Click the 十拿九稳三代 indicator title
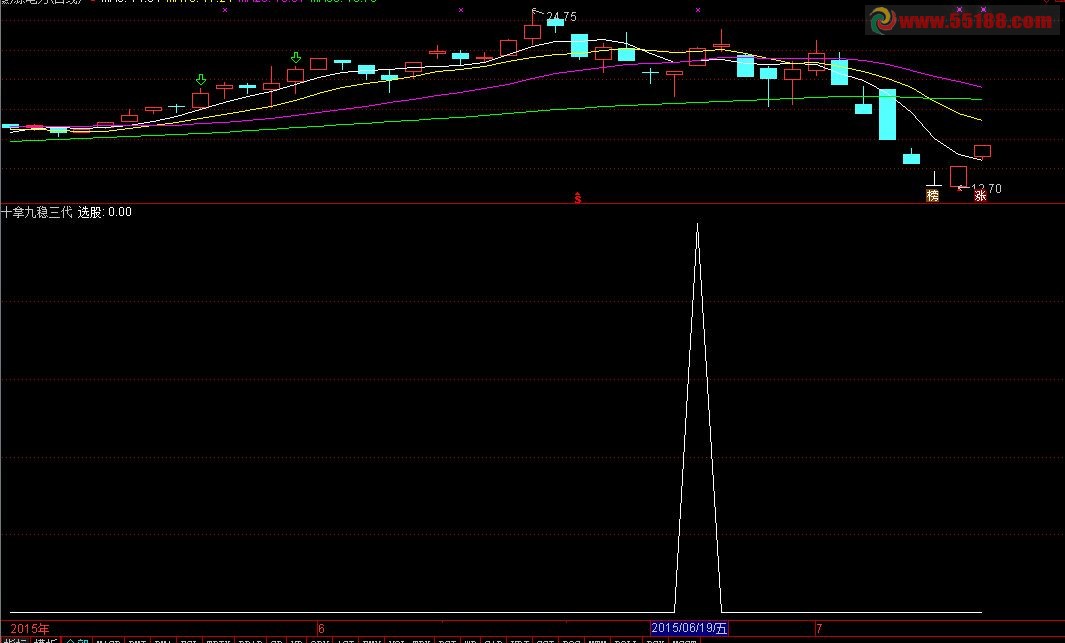The width and height of the screenshot is (1065, 643). coord(37,212)
